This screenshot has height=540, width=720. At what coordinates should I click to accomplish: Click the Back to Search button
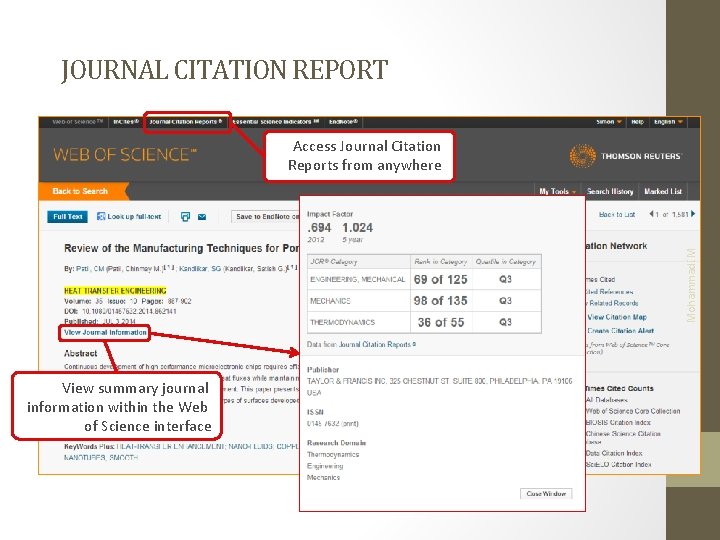click(x=80, y=191)
